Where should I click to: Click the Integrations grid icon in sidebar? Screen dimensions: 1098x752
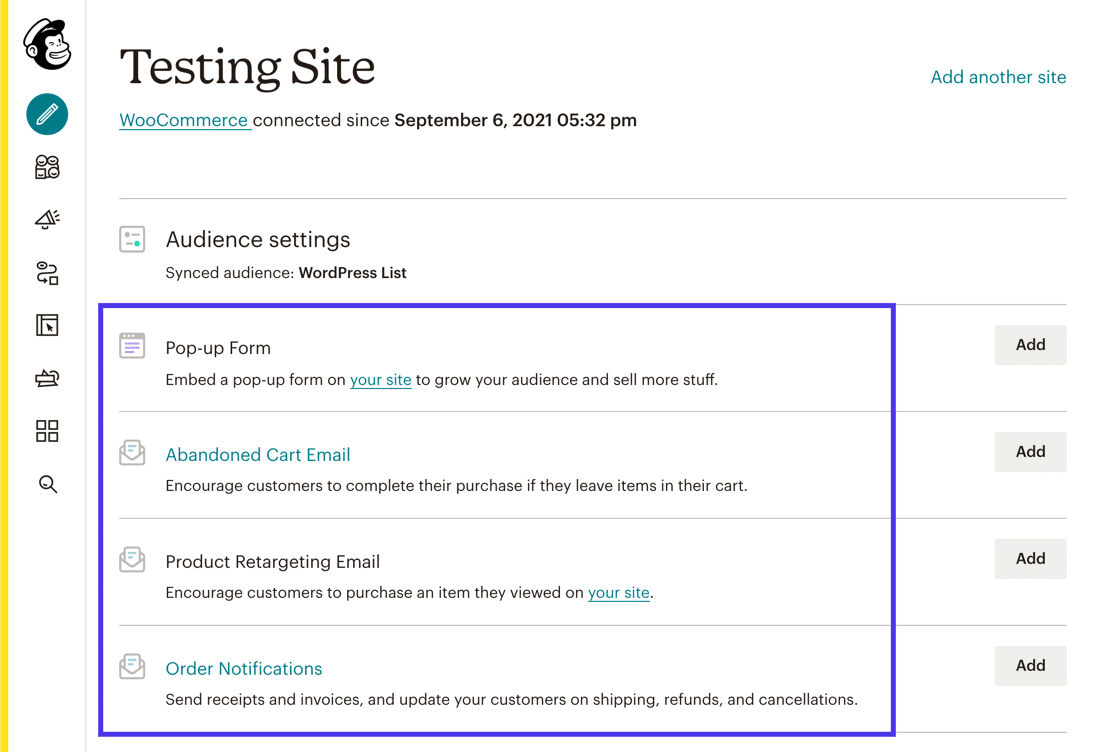pyautogui.click(x=46, y=431)
